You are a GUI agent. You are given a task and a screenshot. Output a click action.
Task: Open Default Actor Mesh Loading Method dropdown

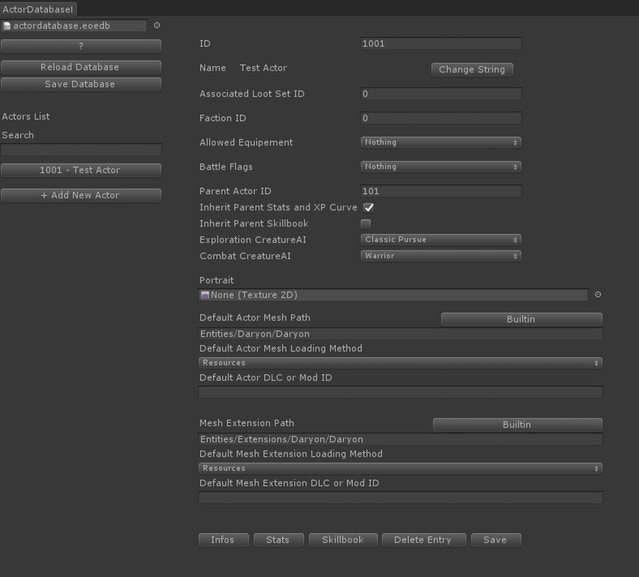pos(400,363)
